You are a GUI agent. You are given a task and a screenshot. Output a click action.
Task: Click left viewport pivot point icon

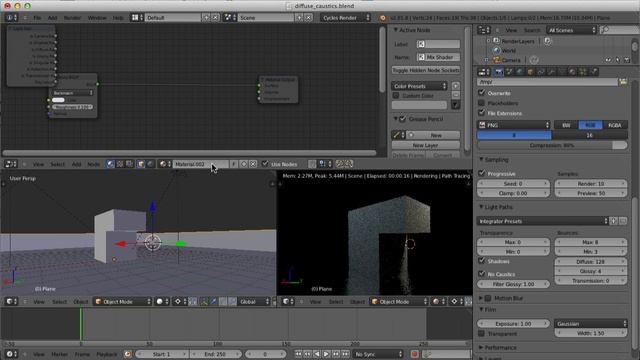tap(179, 302)
